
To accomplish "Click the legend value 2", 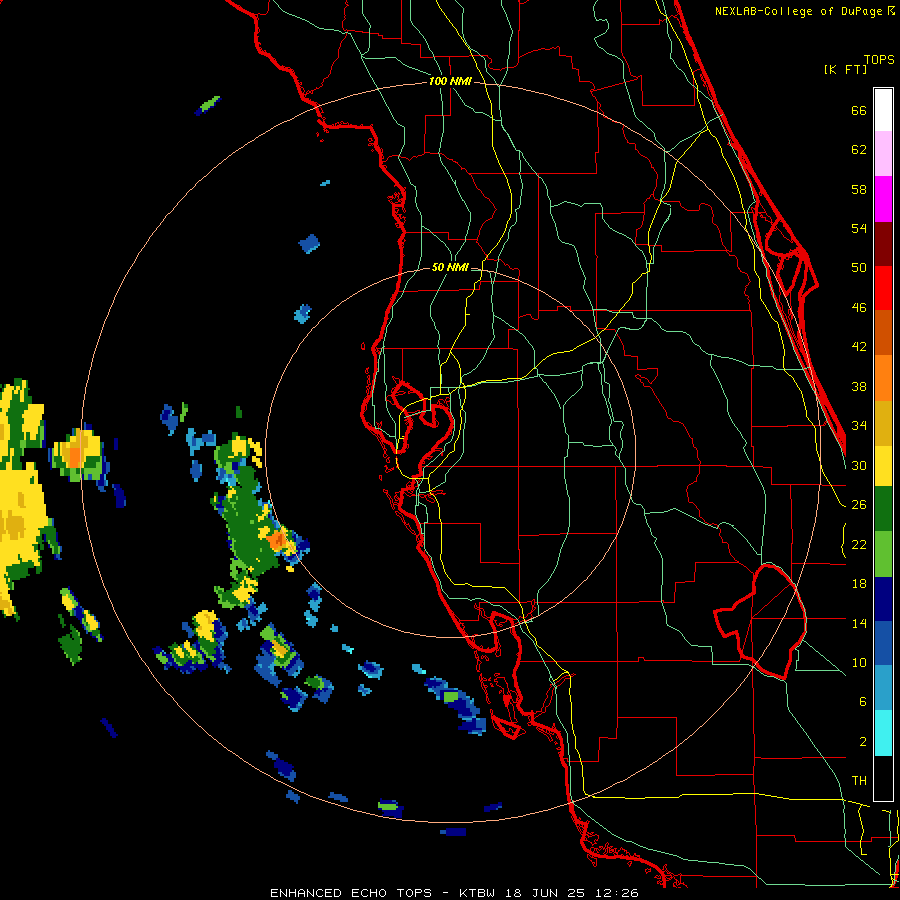I will 863,742.
